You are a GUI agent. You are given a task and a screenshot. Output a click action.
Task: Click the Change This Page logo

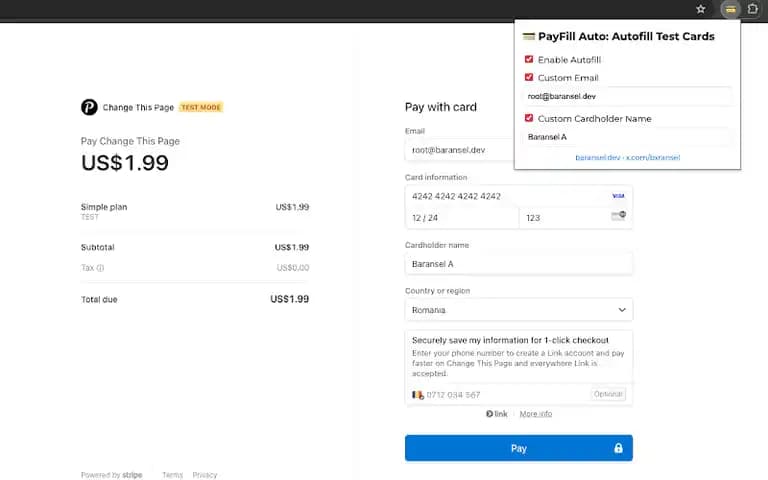[x=89, y=107]
